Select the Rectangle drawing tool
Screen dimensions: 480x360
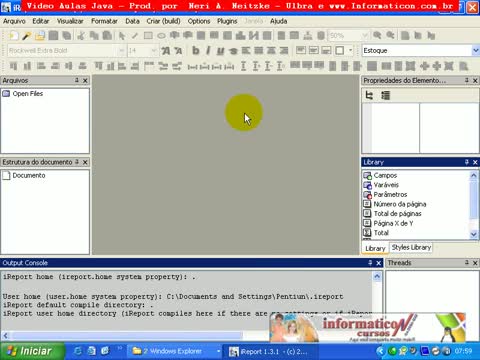point(148,36)
